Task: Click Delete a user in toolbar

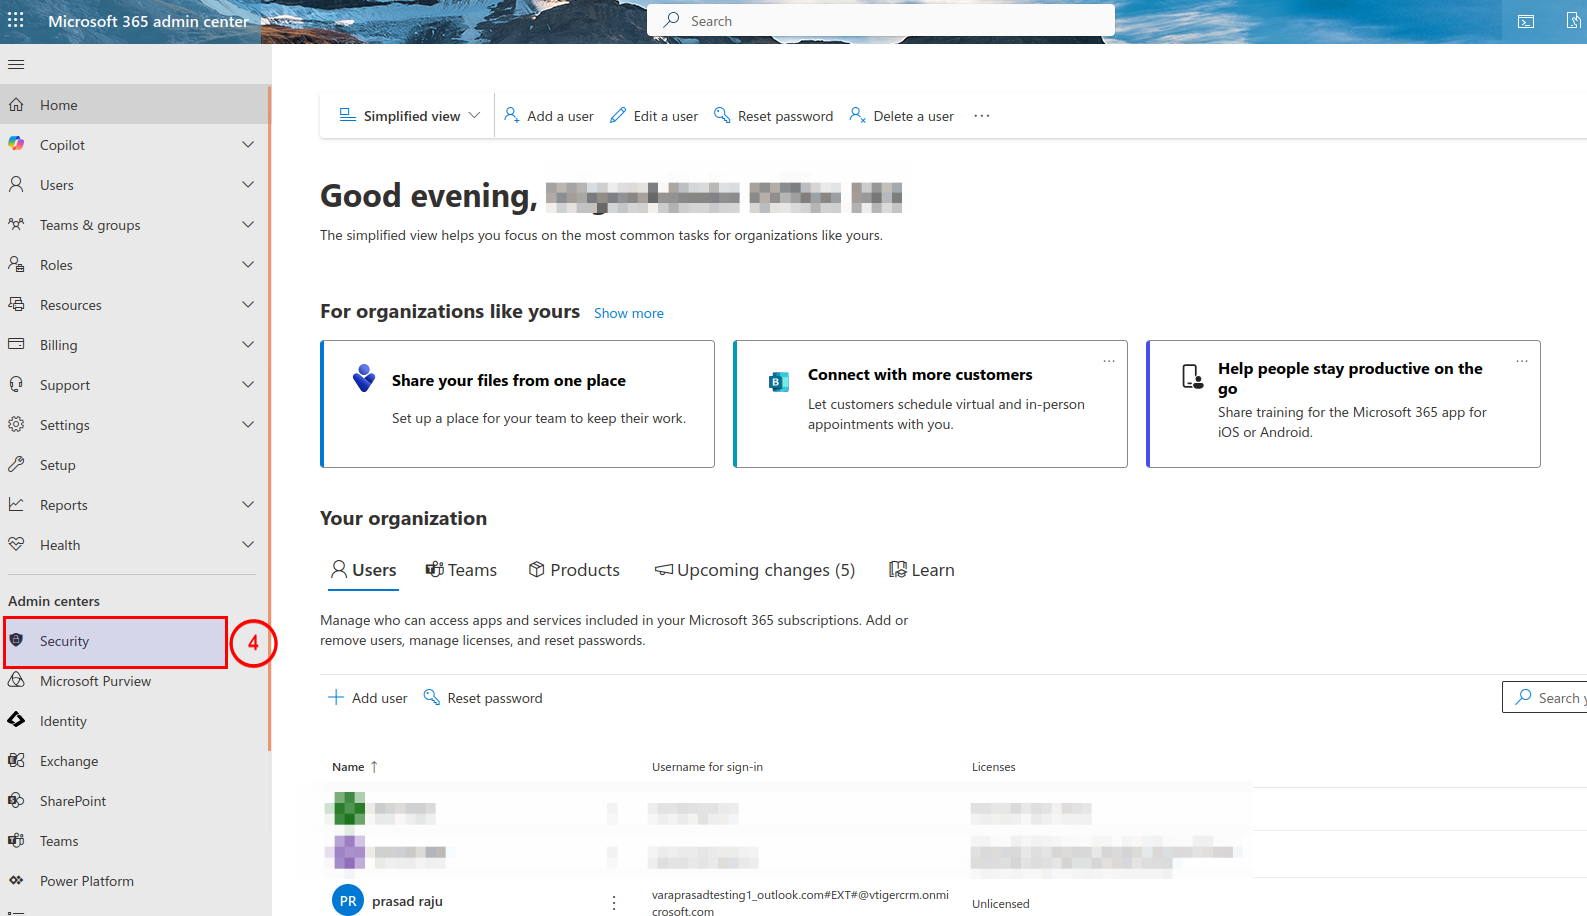Action: pyautogui.click(x=901, y=116)
